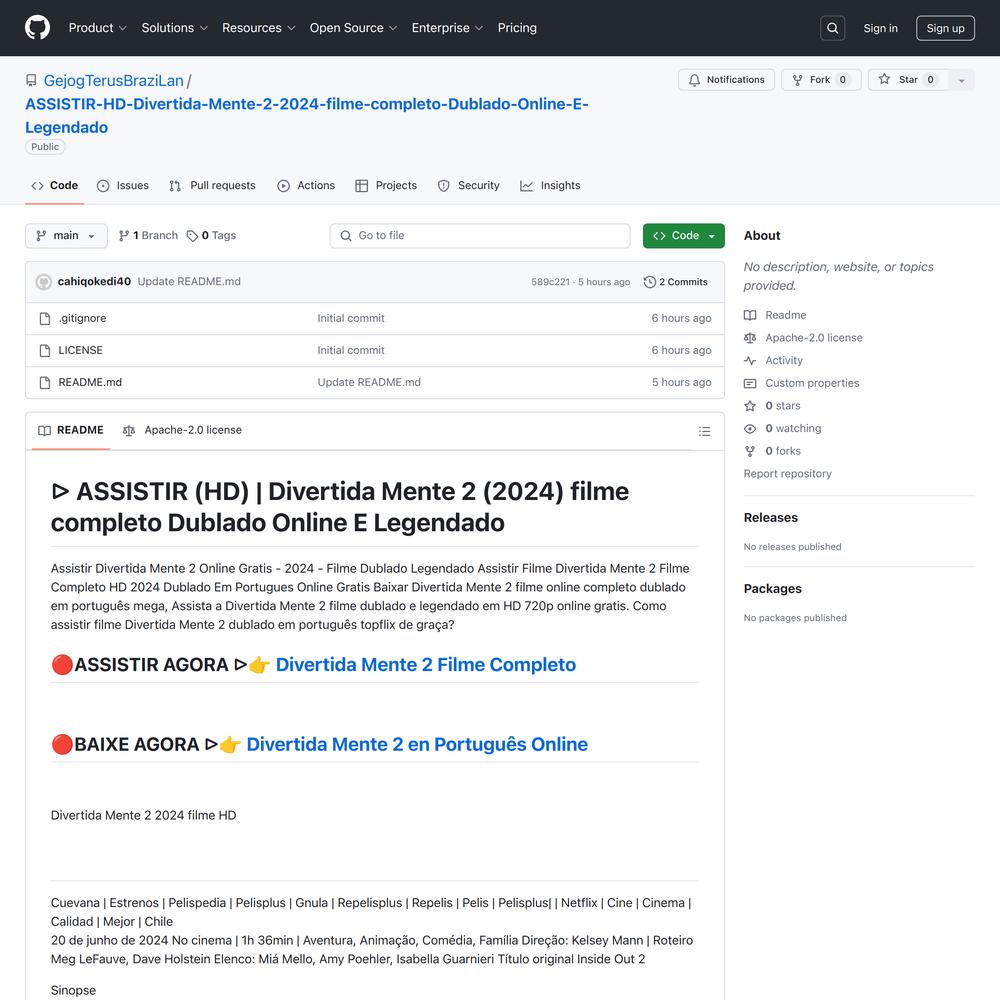Viewport: 1000px width, 1000px height.
Task: Open the repository name link
Action: tap(306, 115)
